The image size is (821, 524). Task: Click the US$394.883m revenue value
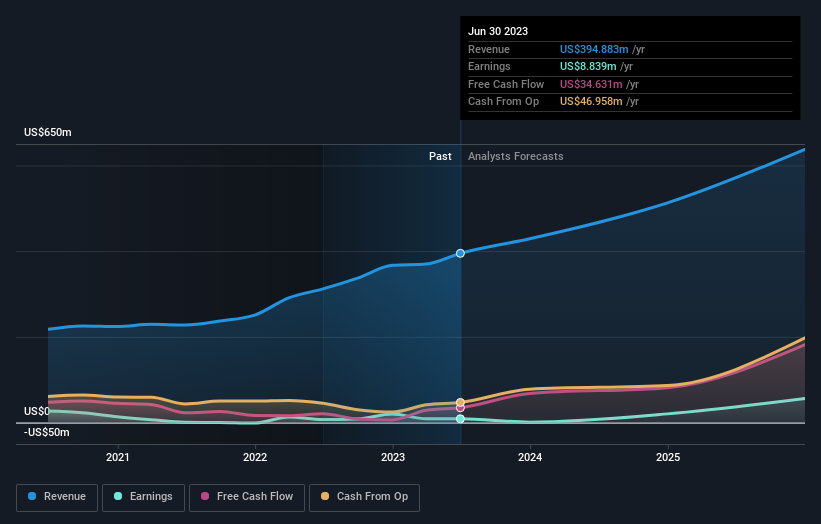click(594, 49)
